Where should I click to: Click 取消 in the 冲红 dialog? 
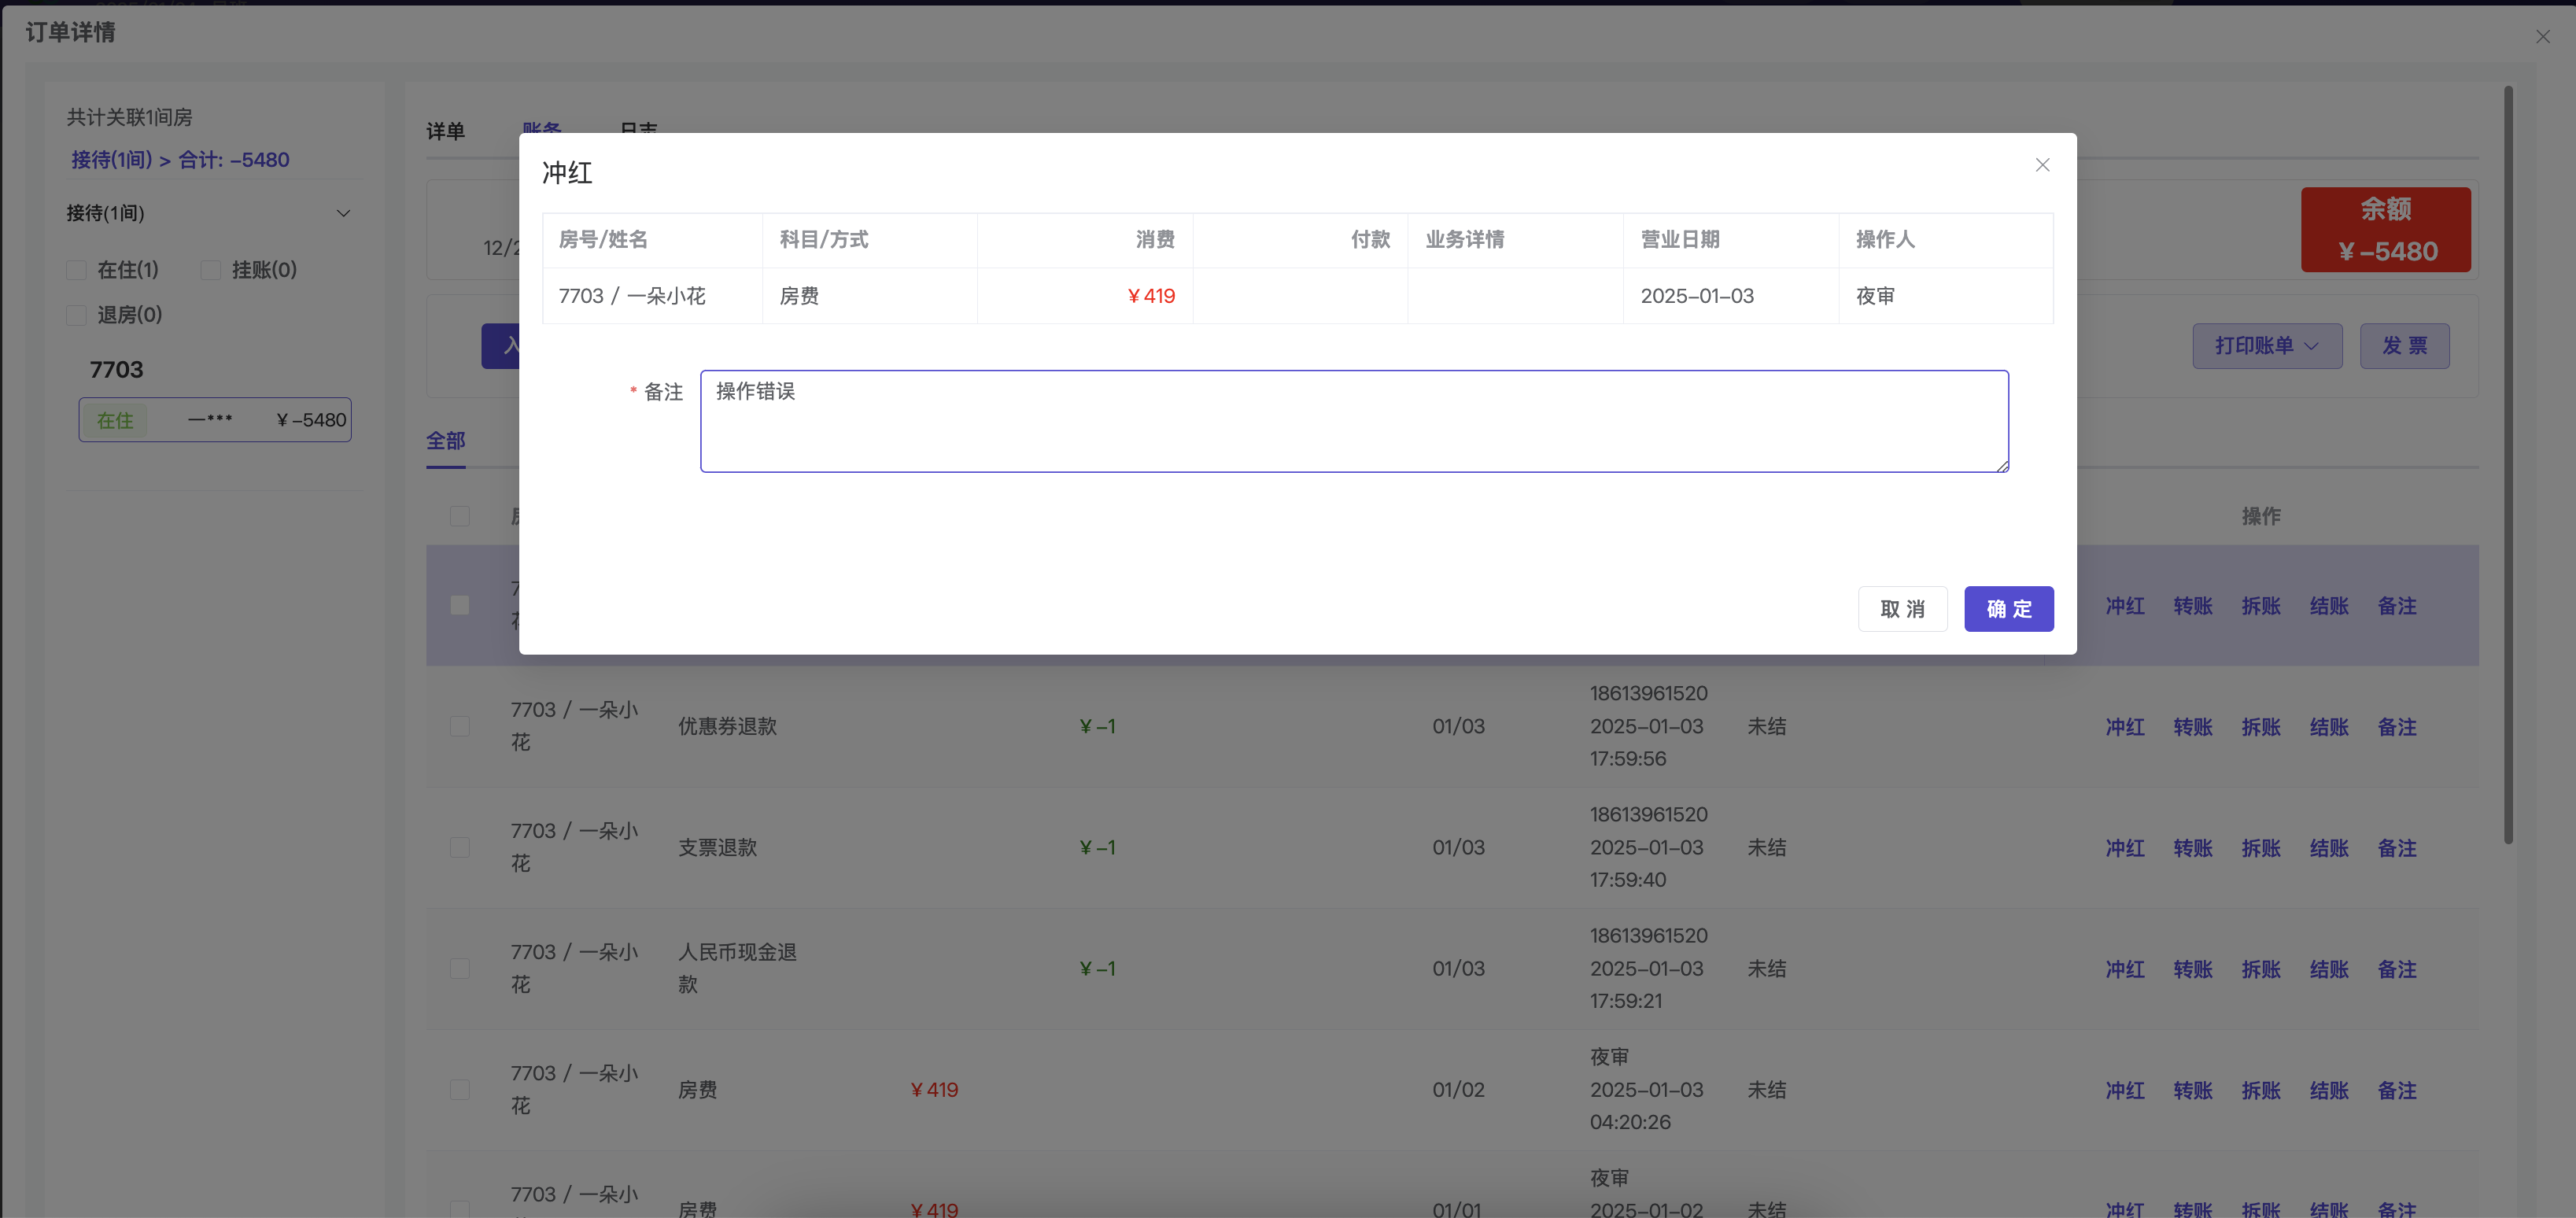(x=1902, y=609)
